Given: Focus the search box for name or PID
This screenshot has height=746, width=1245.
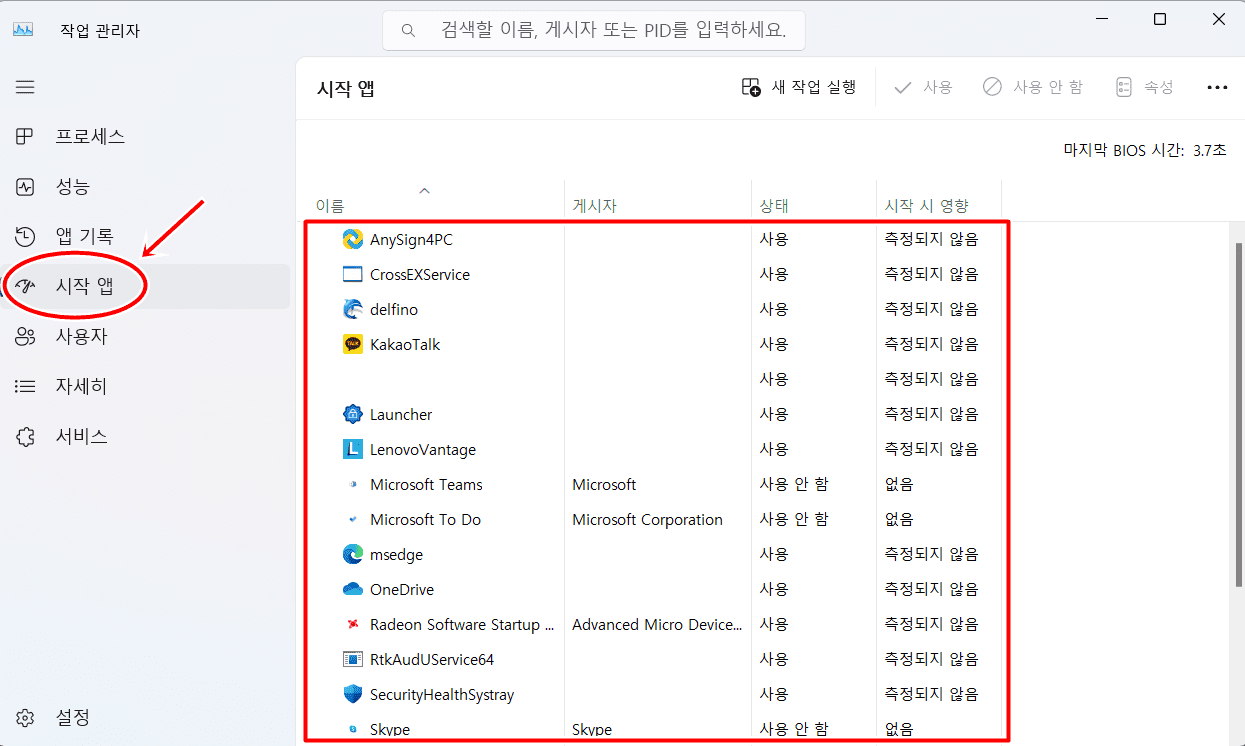Looking at the screenshot, I should [x=594, y=30].
